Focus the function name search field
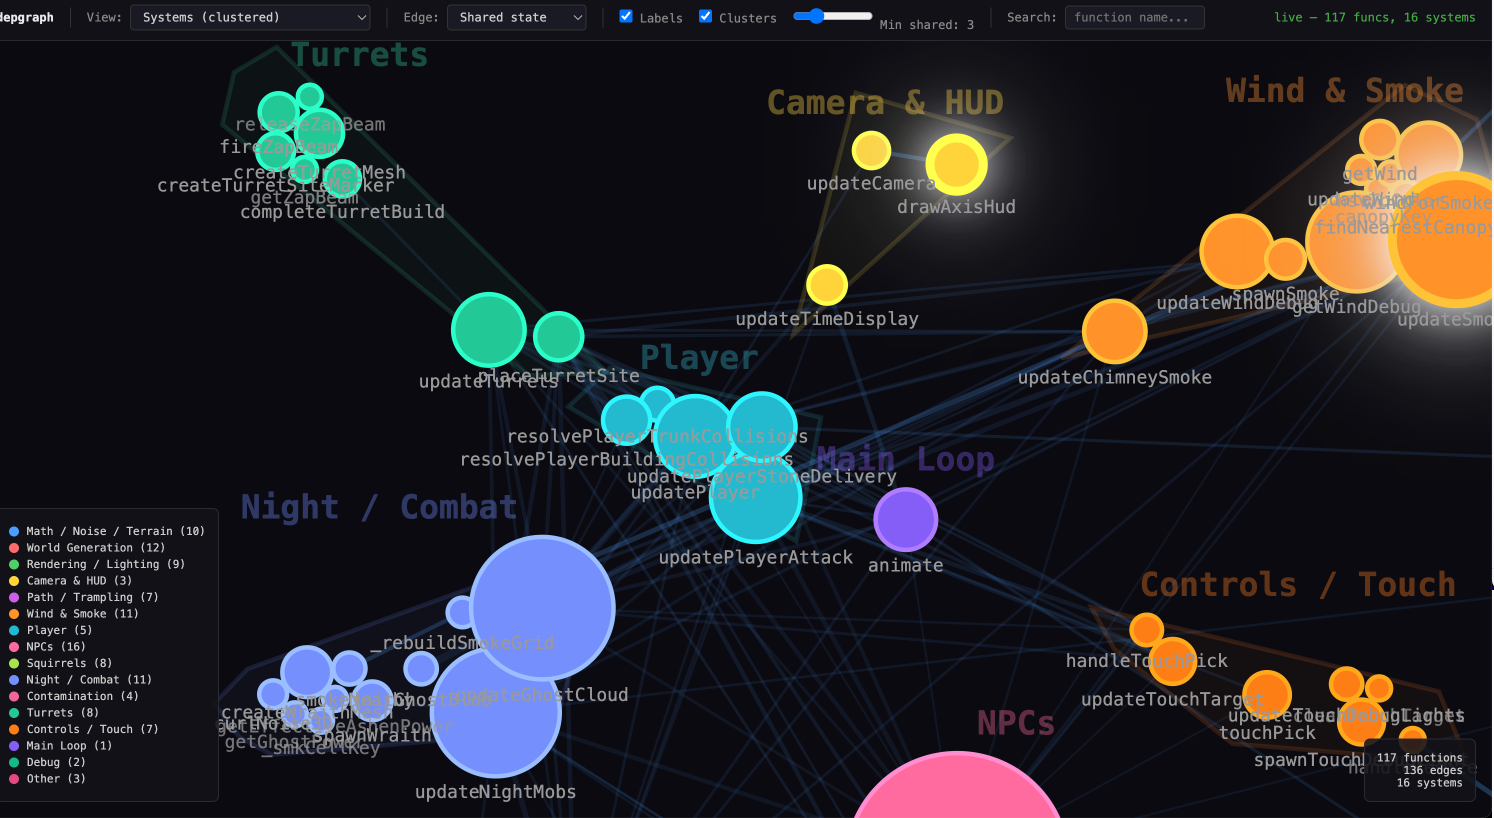Image resolution: width=1494 pixels, height=818 pixels. click(x=1134, y=17)
